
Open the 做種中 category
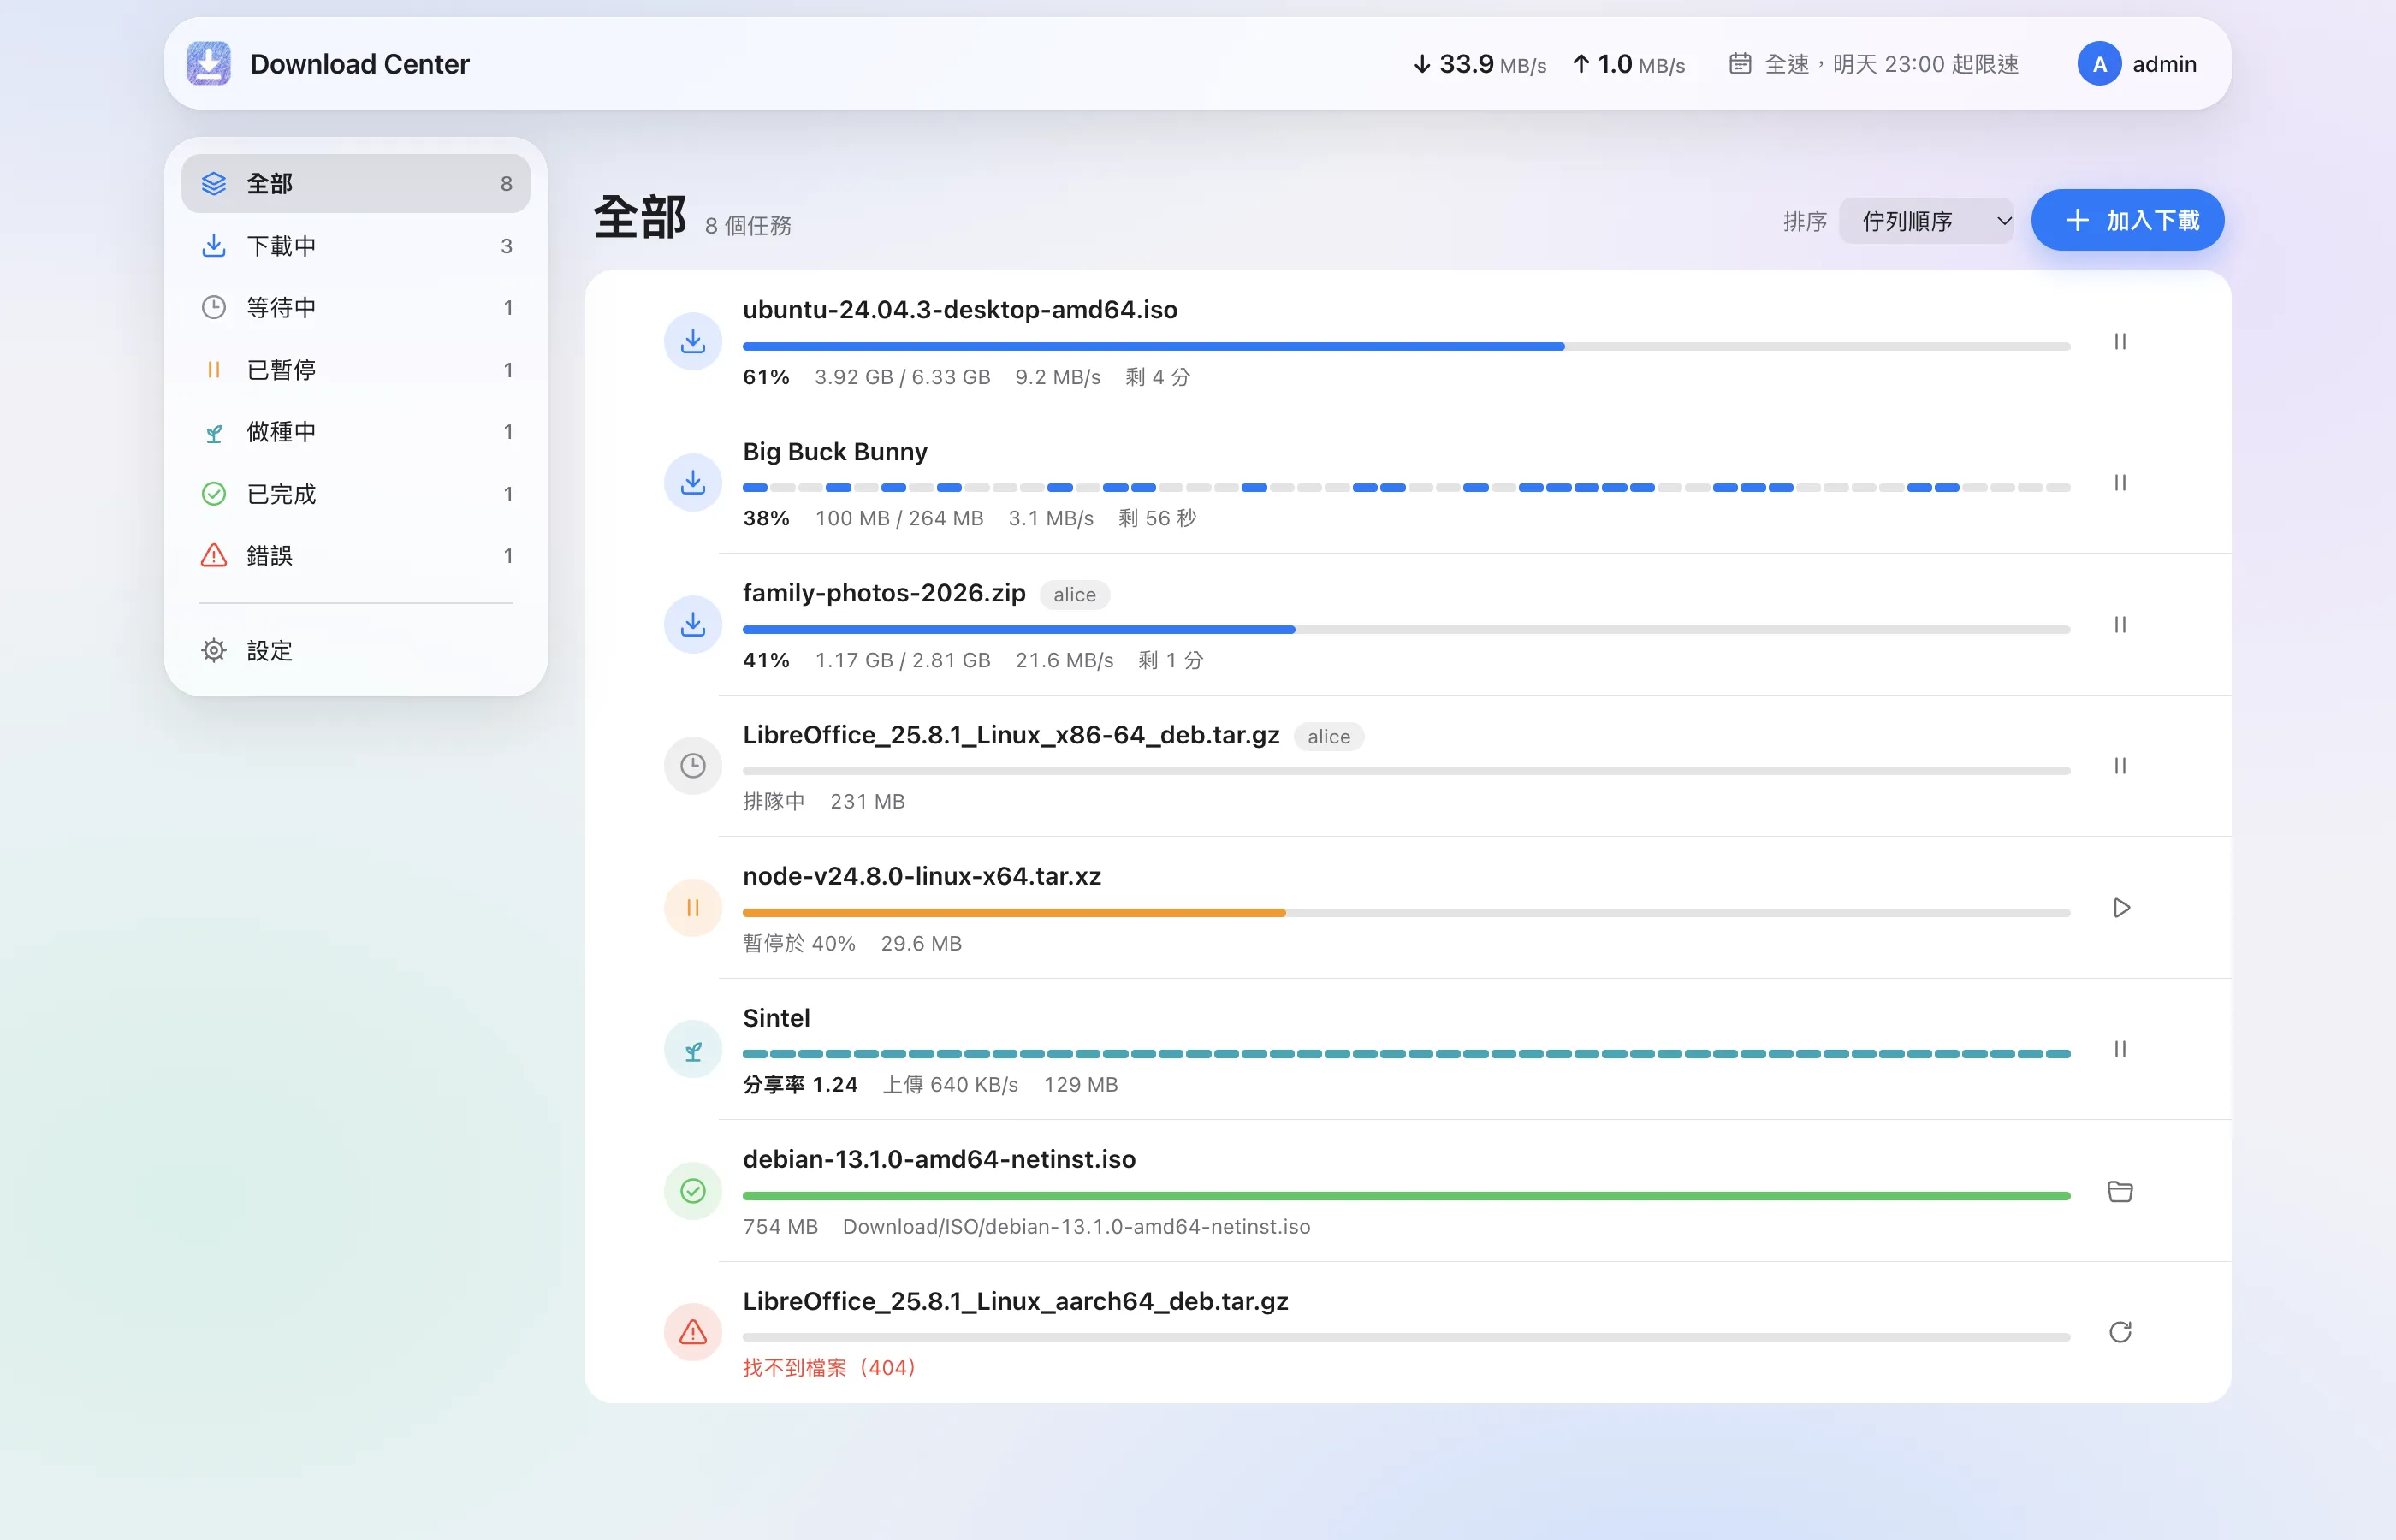[356, 432]
